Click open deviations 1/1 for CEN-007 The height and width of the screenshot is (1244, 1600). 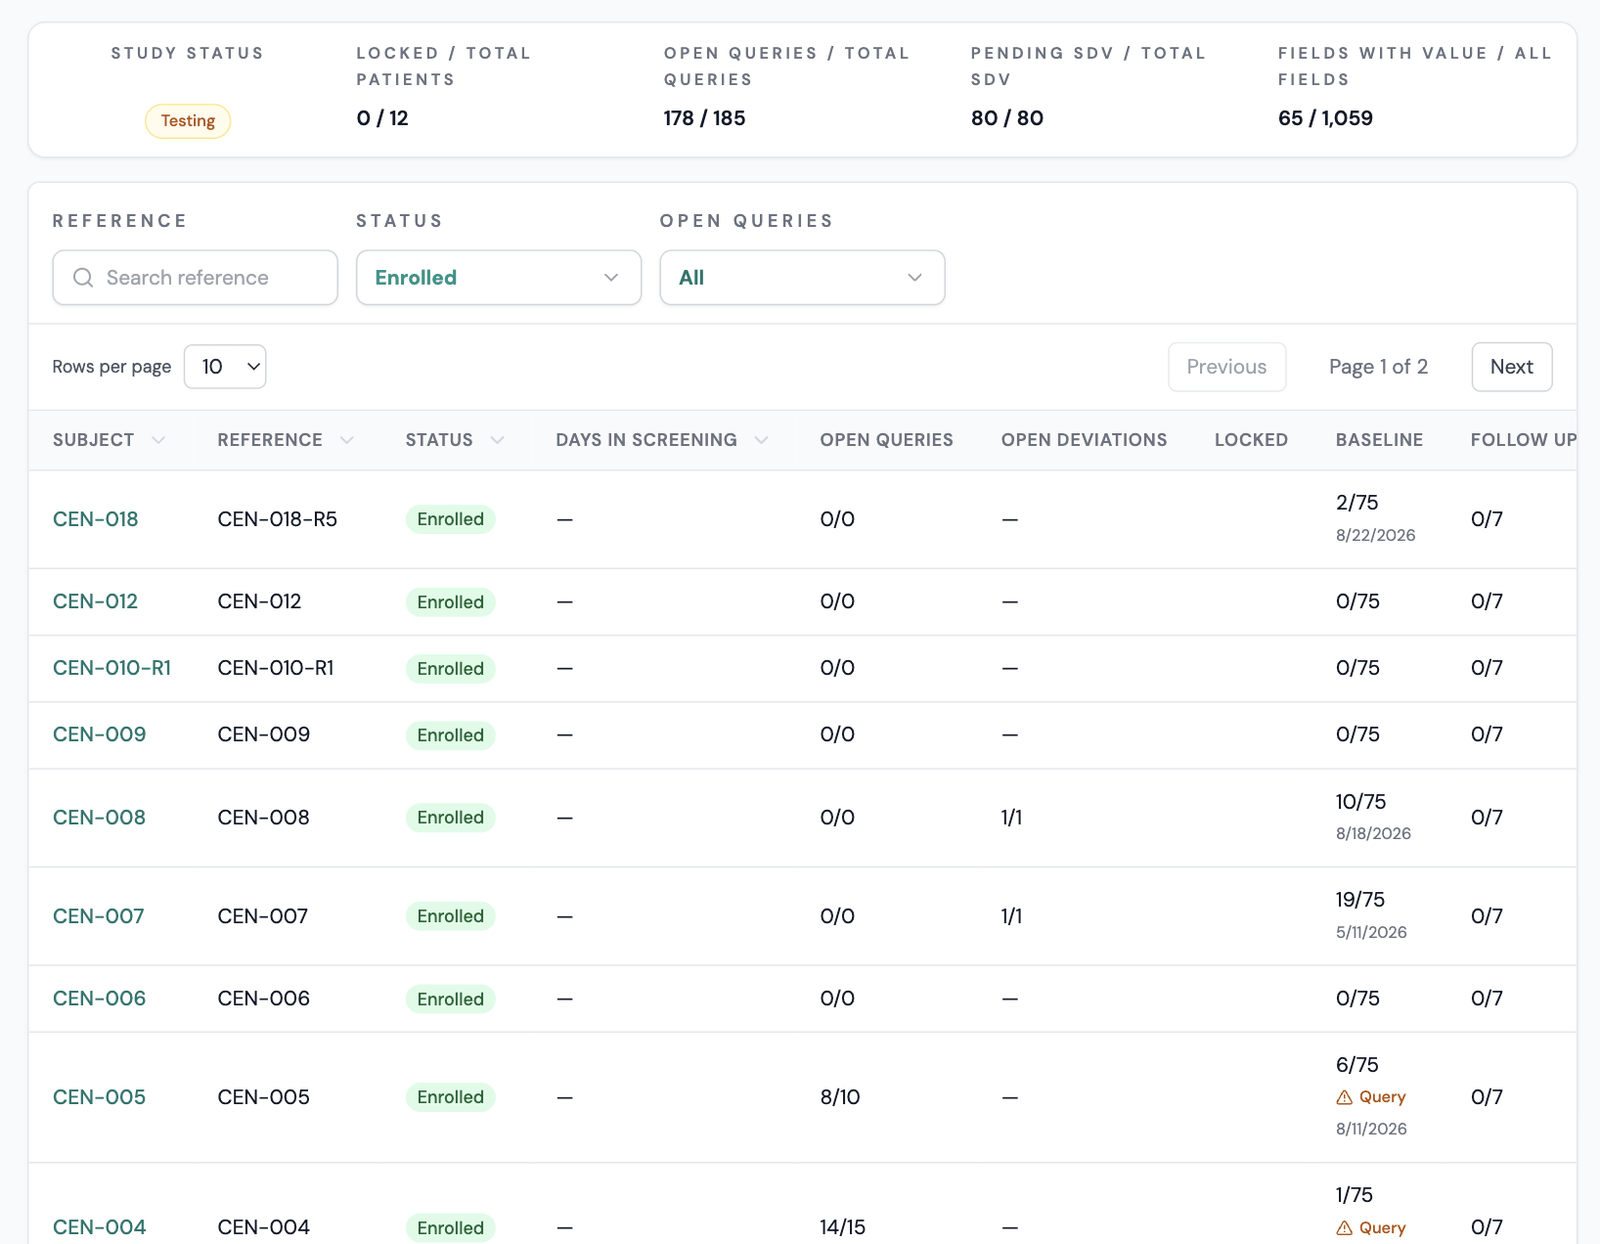1011,916
